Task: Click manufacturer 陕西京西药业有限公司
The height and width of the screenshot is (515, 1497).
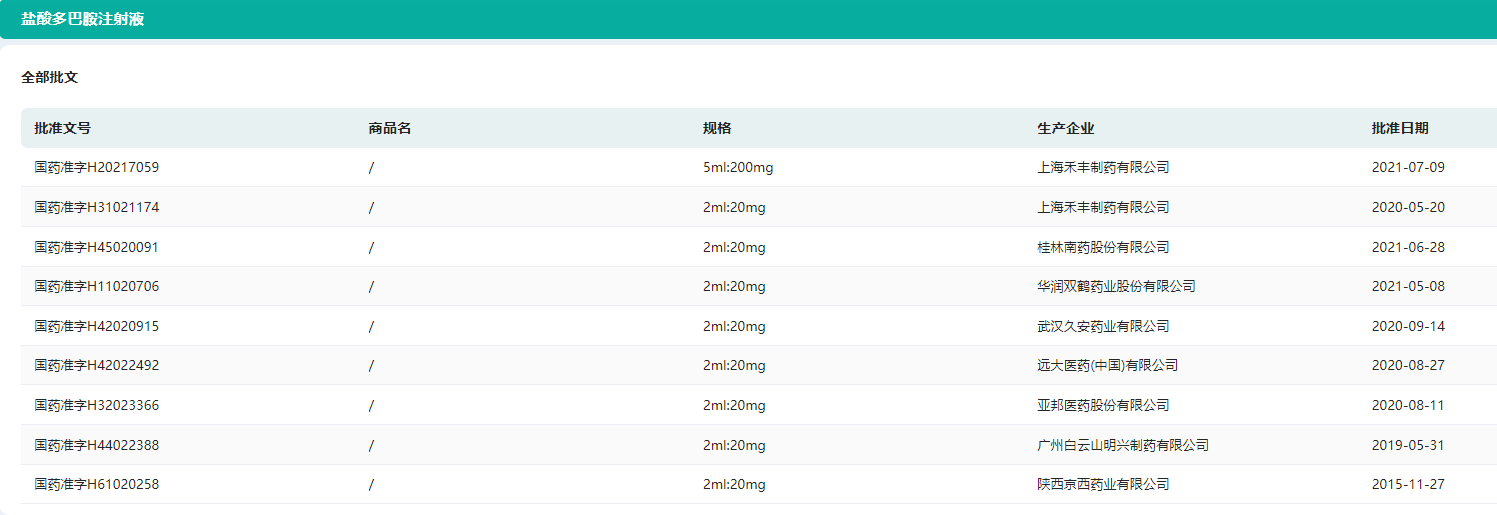Action: click(x=1103, y=484)
